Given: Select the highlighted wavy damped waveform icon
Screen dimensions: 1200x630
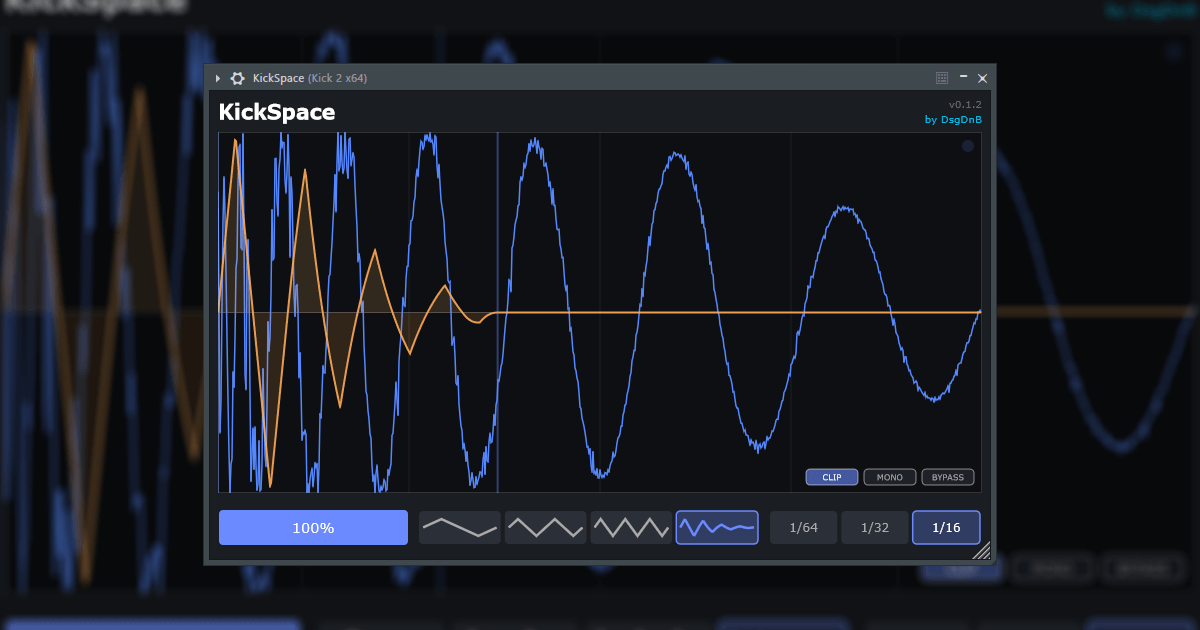Looking at the screenshot, I should pyautogui.click(x=717, y=527).
